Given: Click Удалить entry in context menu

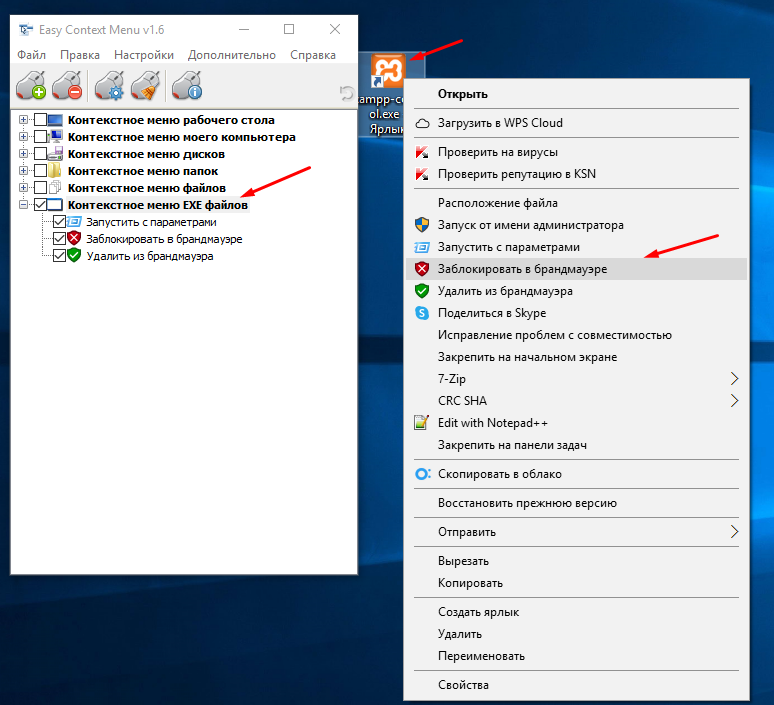Looking at the screenshot, I should click(x=575, y=634).
